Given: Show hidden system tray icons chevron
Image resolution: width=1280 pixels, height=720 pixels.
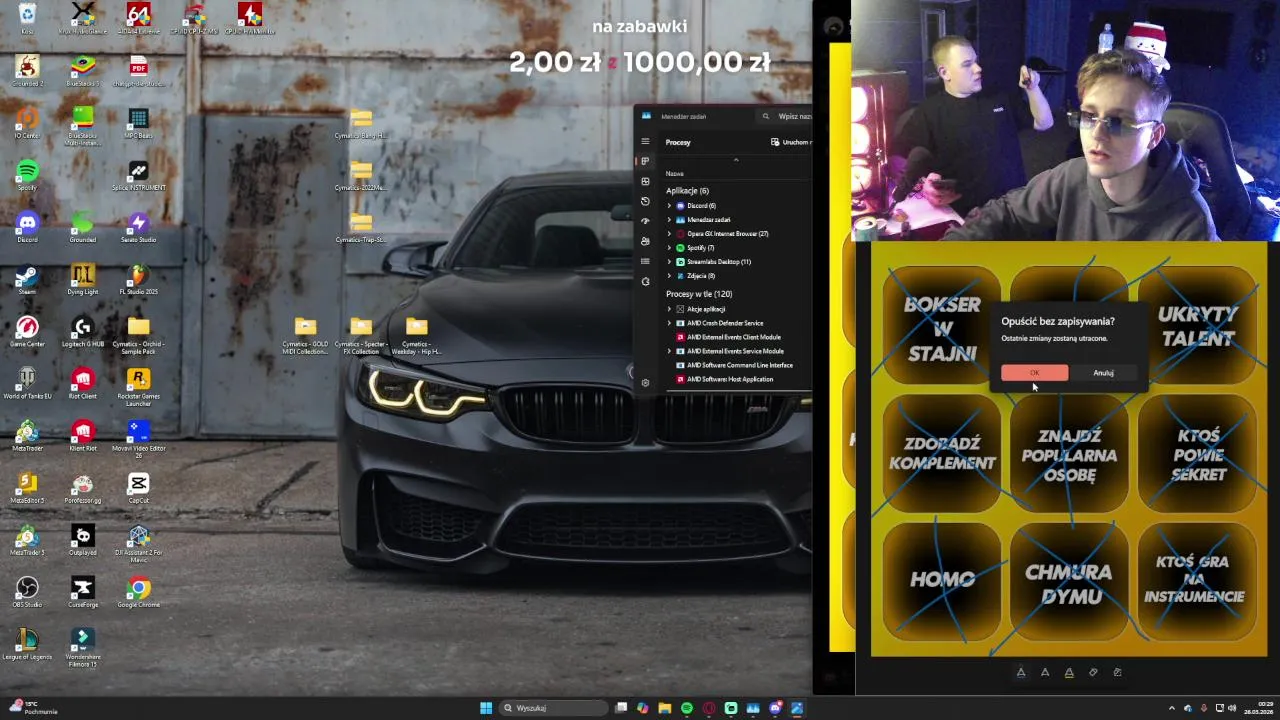Looking at the screenshot, I should 1172,708.
